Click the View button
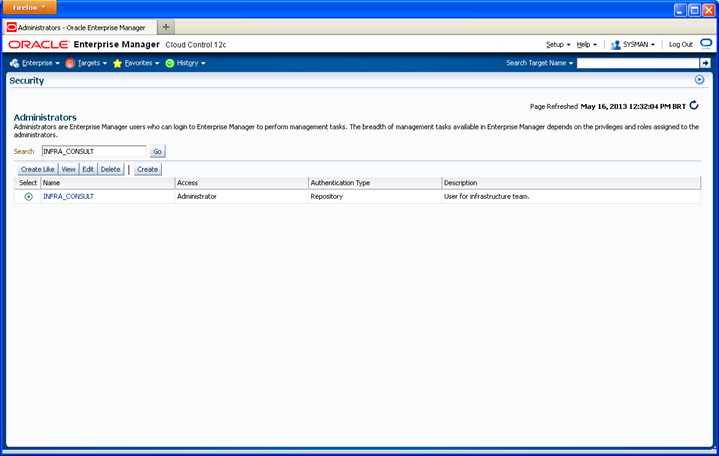The height and width of the screenshot is (456, 719). coord(68,169)
